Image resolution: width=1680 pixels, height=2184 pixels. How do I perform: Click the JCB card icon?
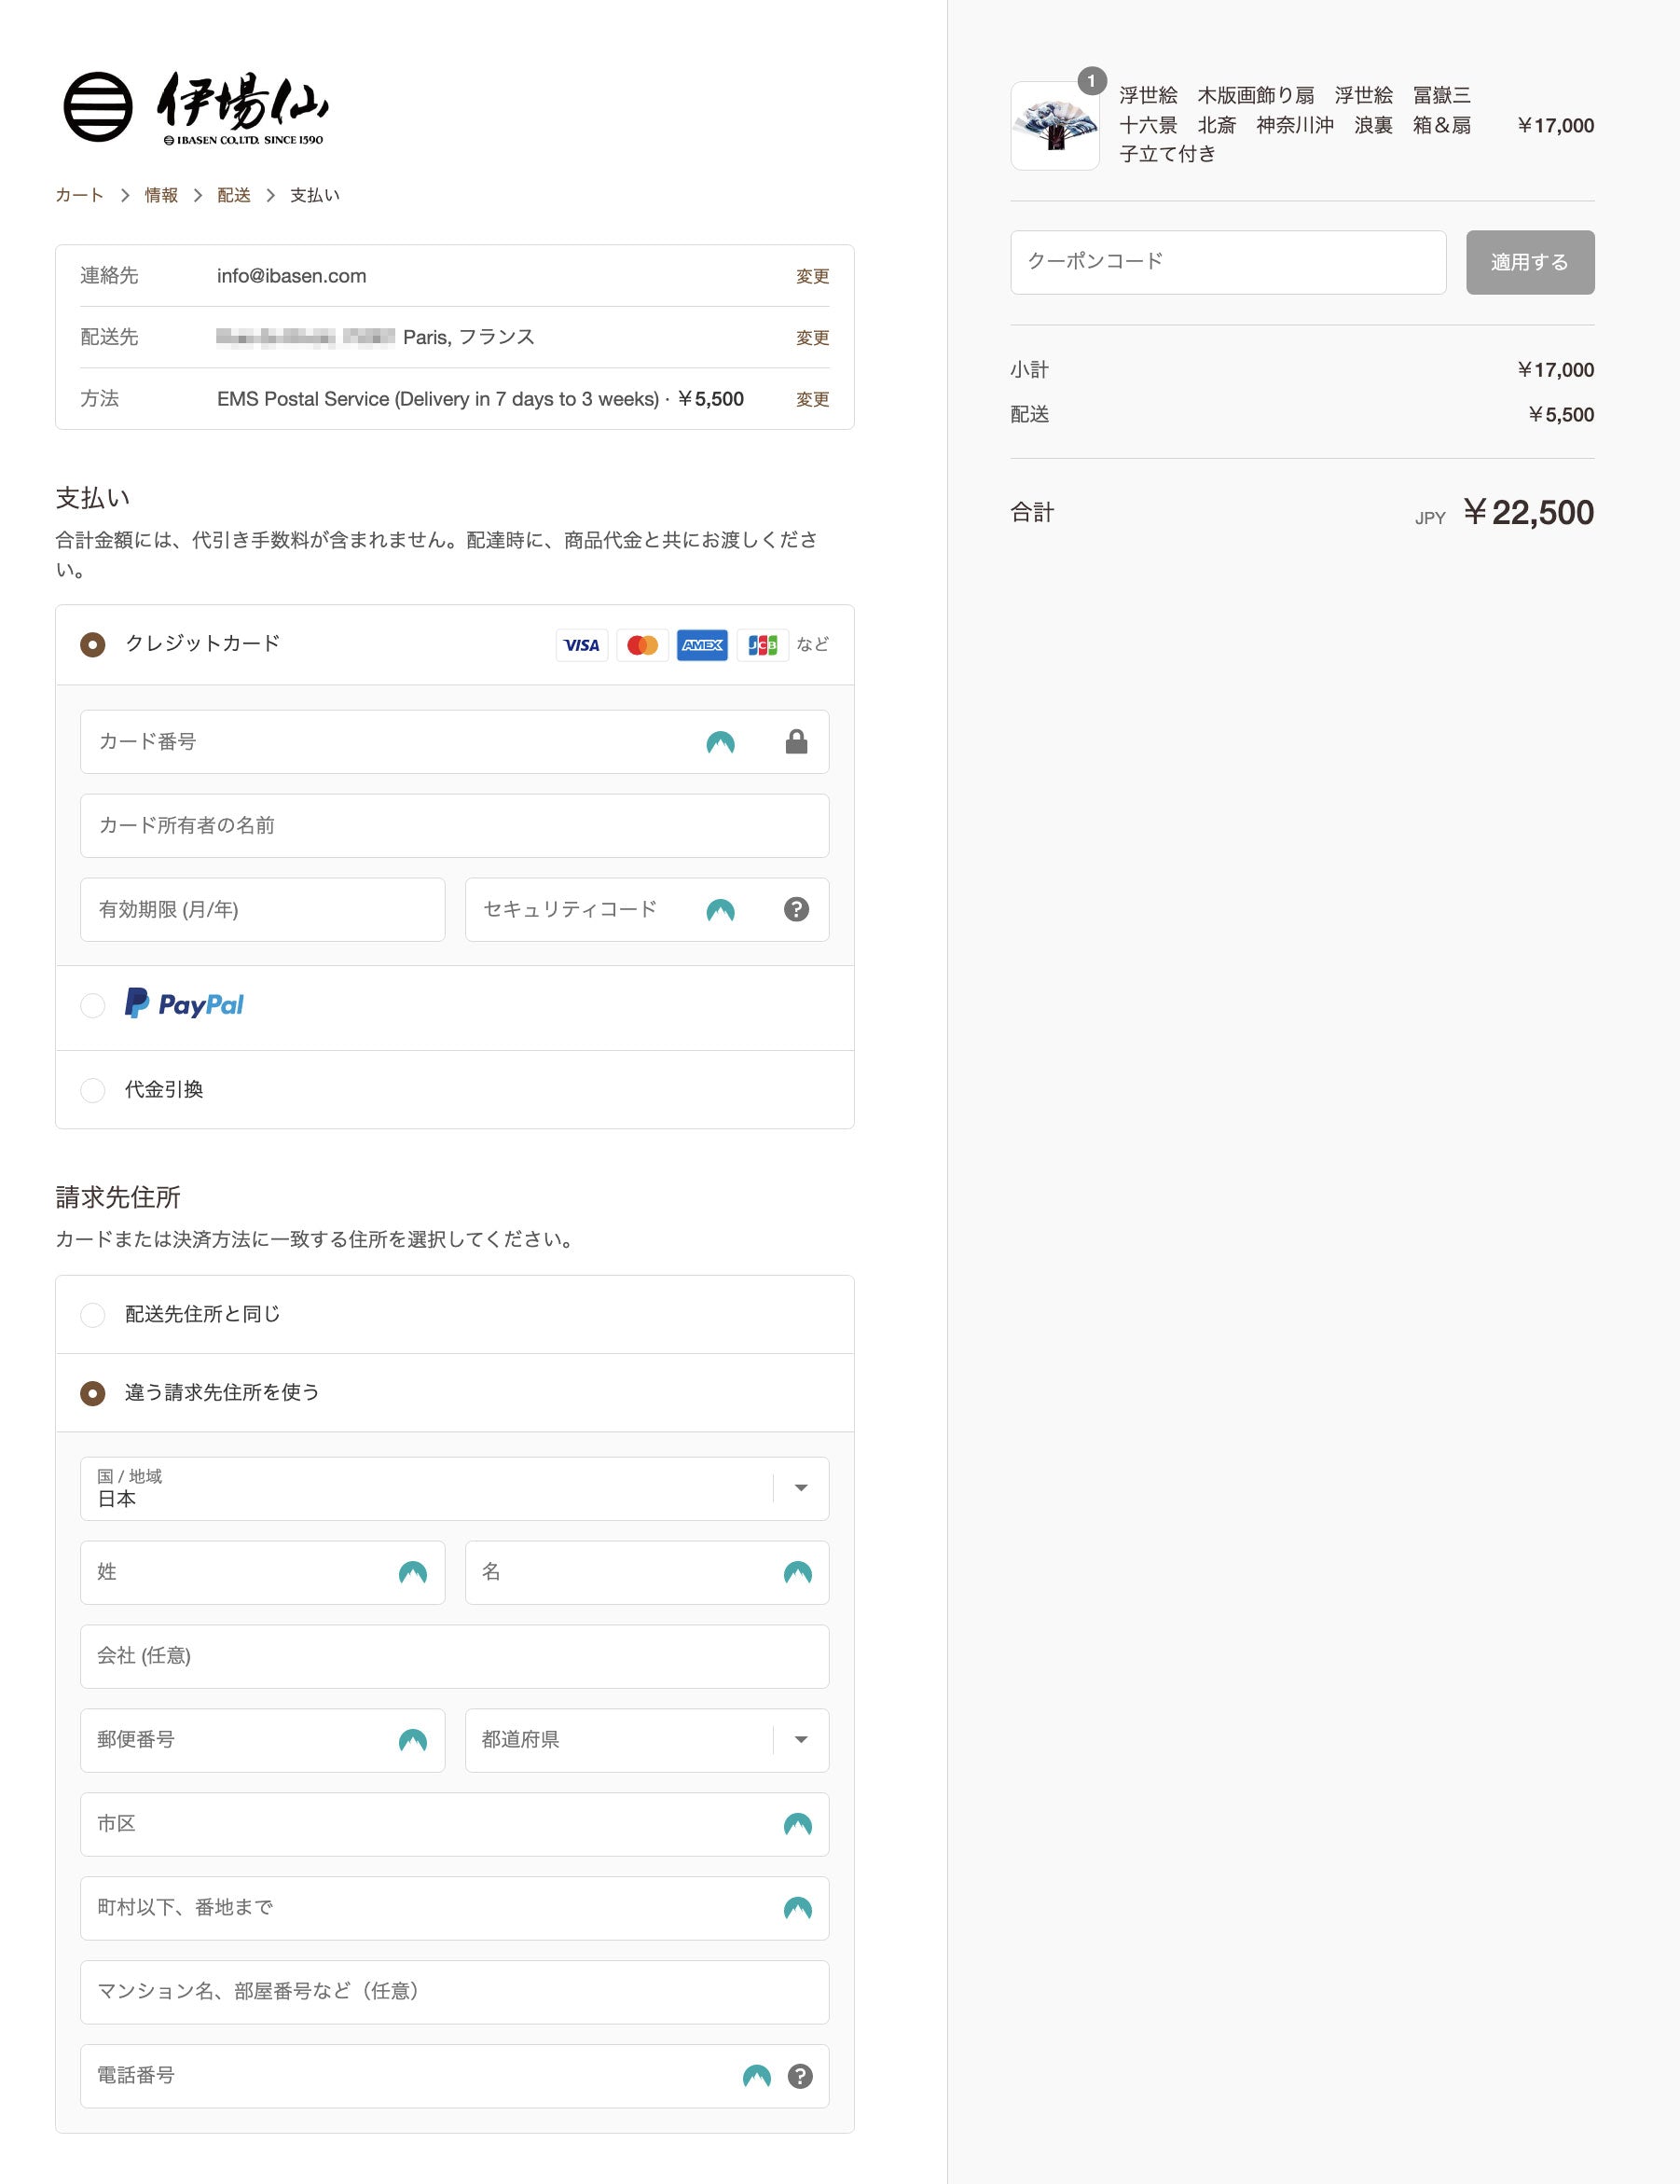coord(763,645)
